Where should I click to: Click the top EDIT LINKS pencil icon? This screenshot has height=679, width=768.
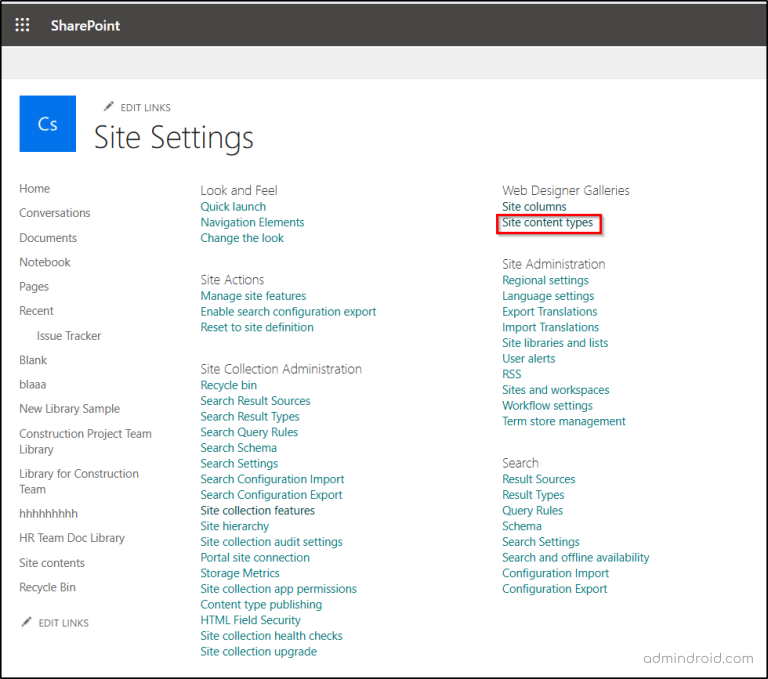click(109, 106)
